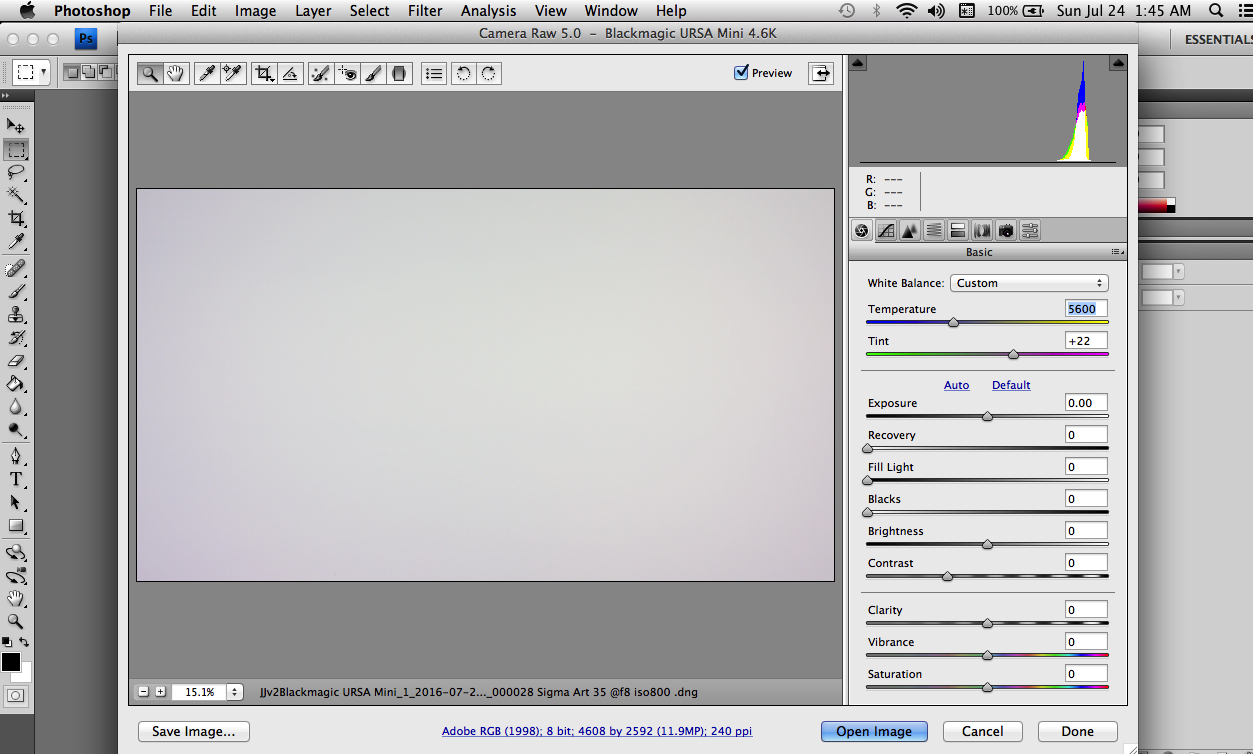This screenshot has height=754, width=1253.
Task: Open the File menu
Action: pyautogui.click(x=160, y=11)
